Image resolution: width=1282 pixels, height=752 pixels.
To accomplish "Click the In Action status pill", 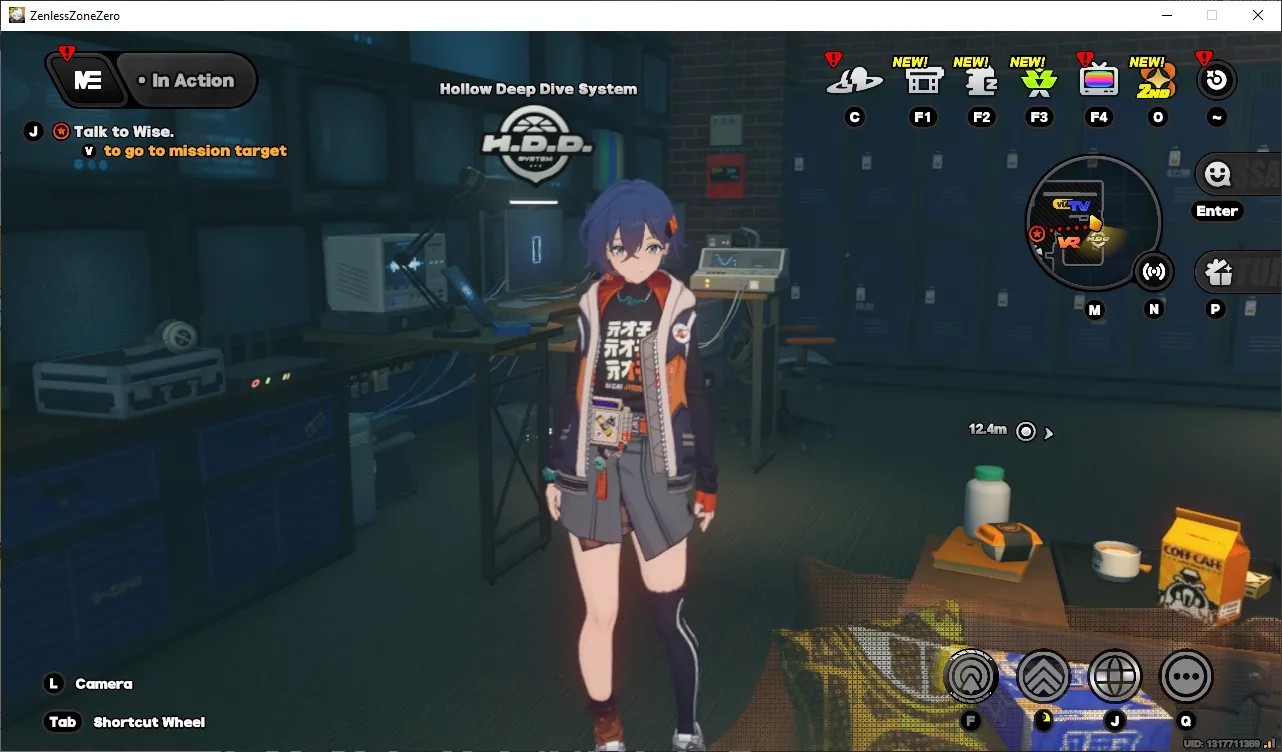I will click(186, 81).
